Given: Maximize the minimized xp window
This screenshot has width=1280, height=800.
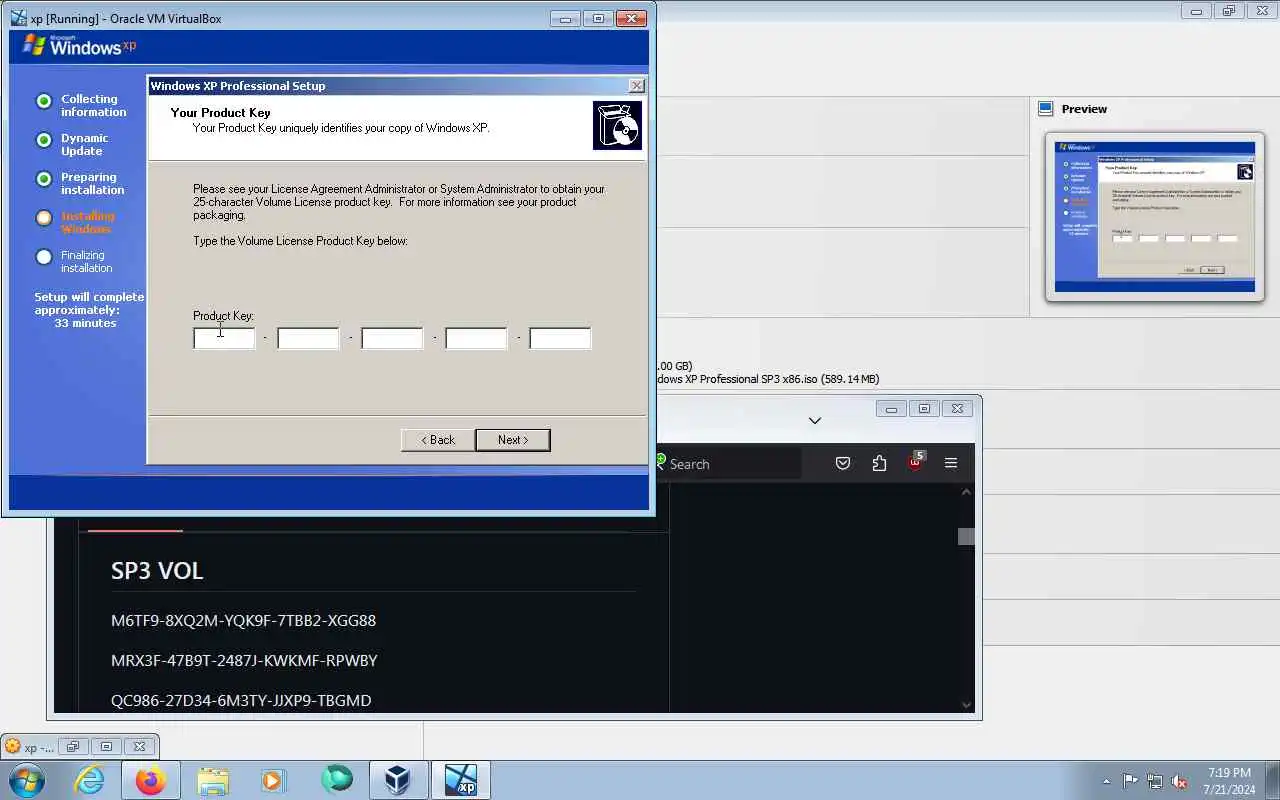Looking at the screenshot, I should click(106, 746).
